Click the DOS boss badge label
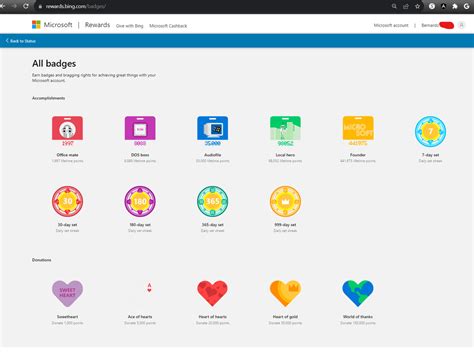Viewport: 474px width, 364px height. [140, 155]
